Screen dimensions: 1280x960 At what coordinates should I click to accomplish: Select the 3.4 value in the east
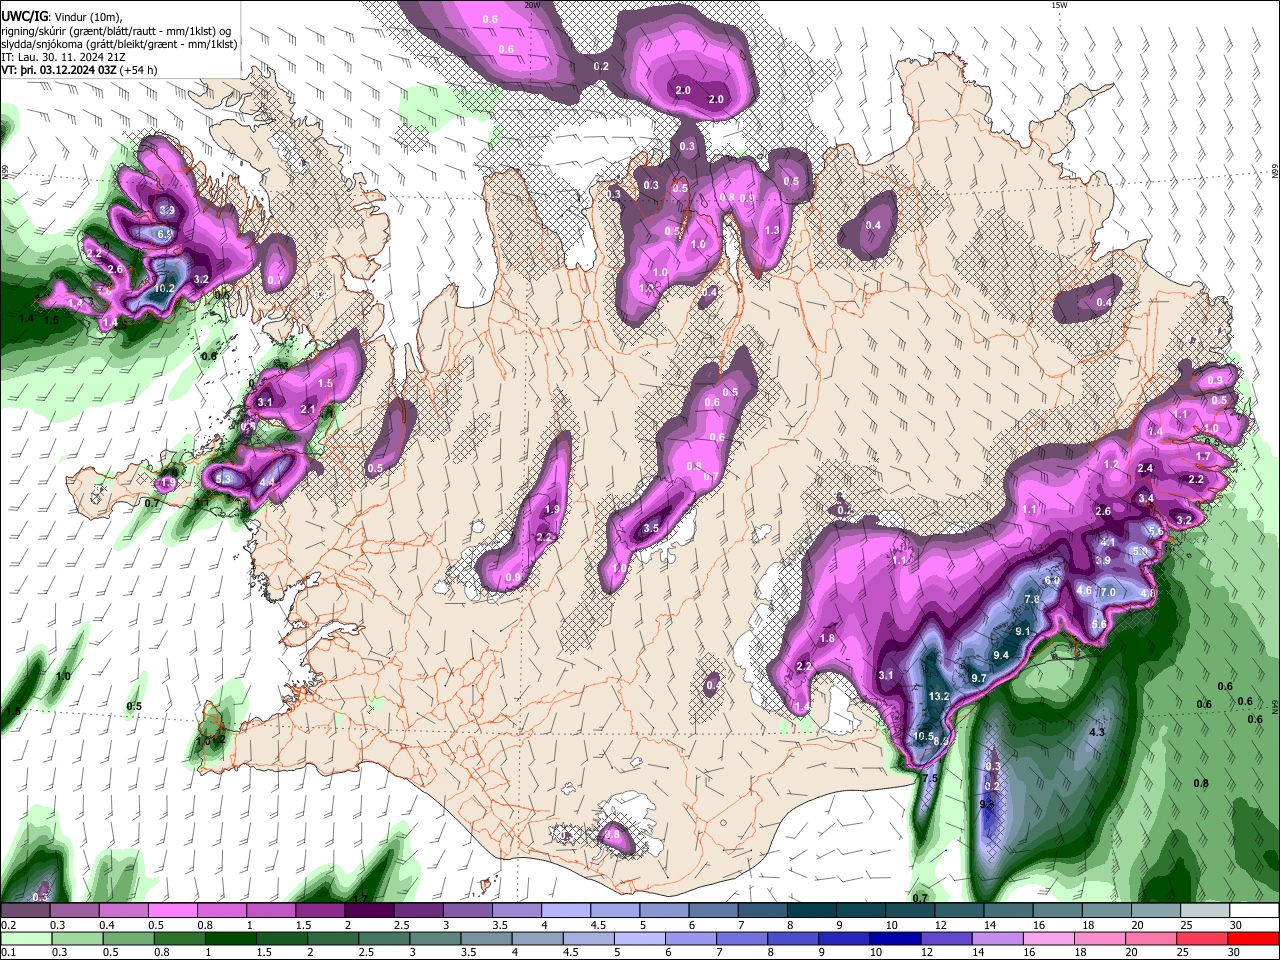click(1146, 498)
